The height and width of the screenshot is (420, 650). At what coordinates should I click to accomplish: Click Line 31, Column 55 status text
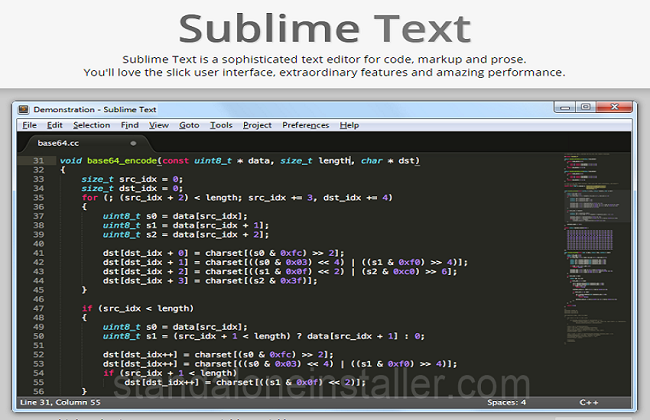coord(60,402)
